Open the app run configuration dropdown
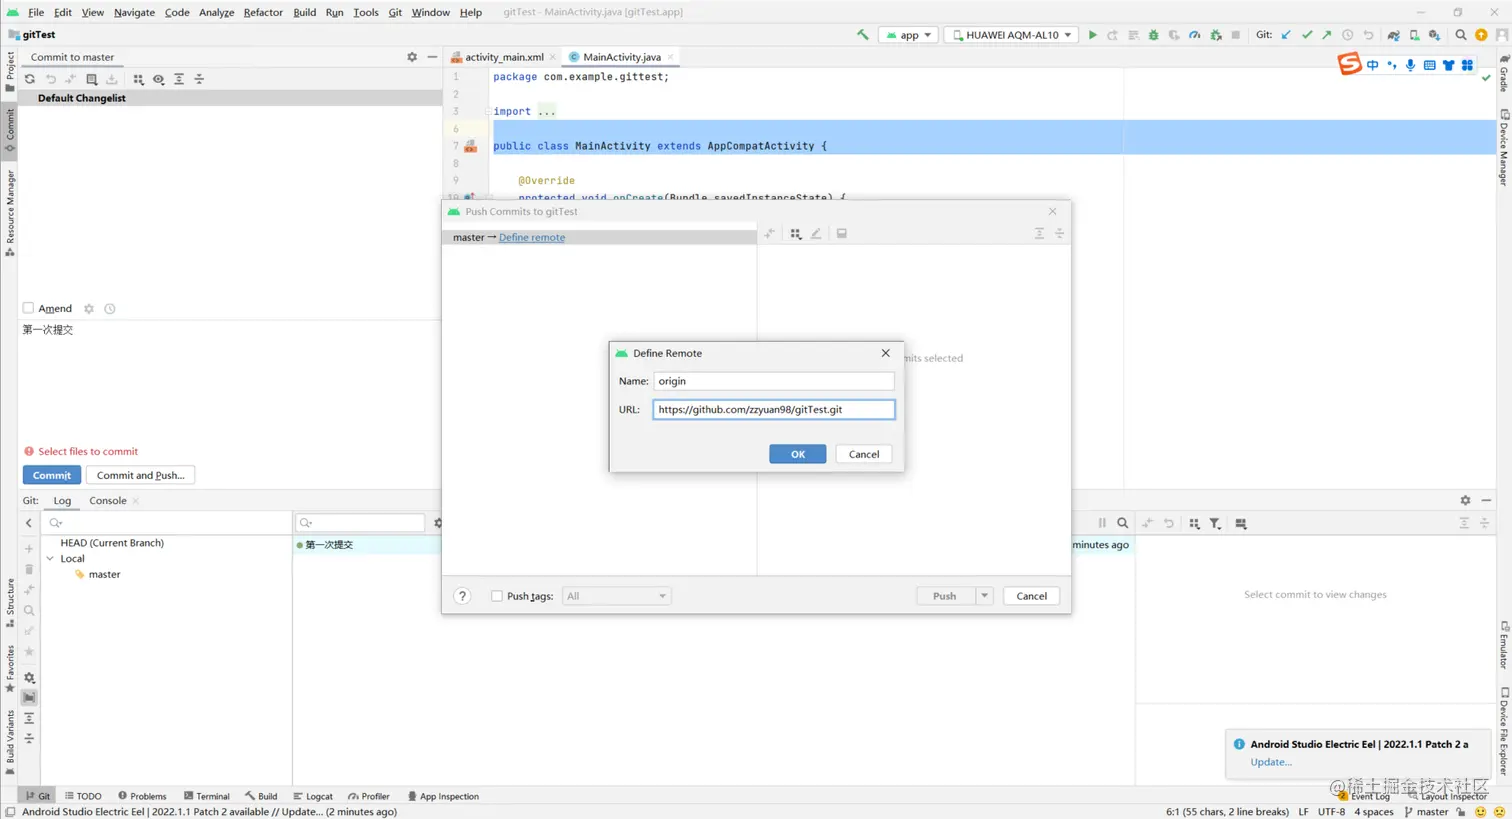1512x819 pixels. [x=908, y=35]
